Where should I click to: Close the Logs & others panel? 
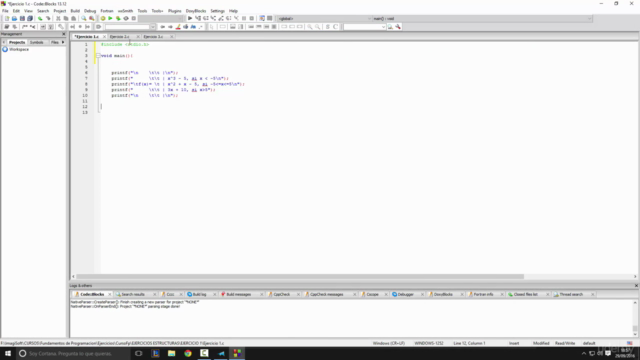pos(636,286)
